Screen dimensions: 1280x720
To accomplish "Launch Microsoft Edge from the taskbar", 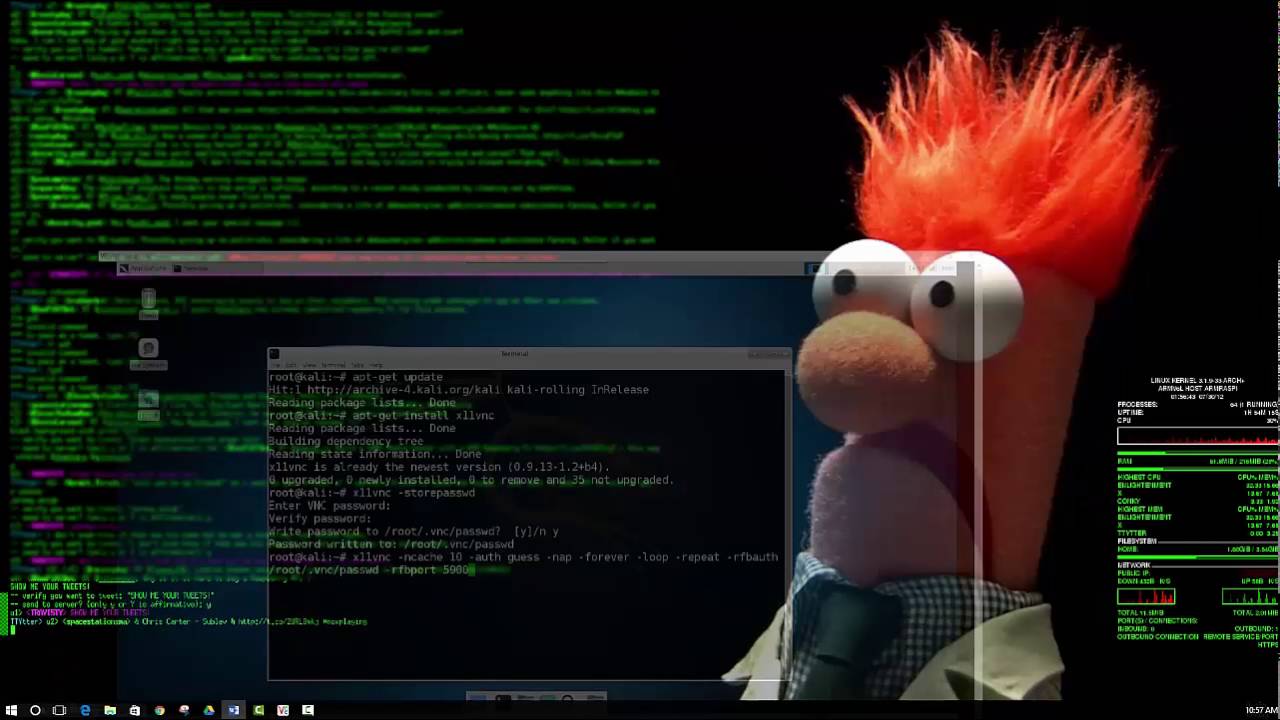I will (85, 710).
